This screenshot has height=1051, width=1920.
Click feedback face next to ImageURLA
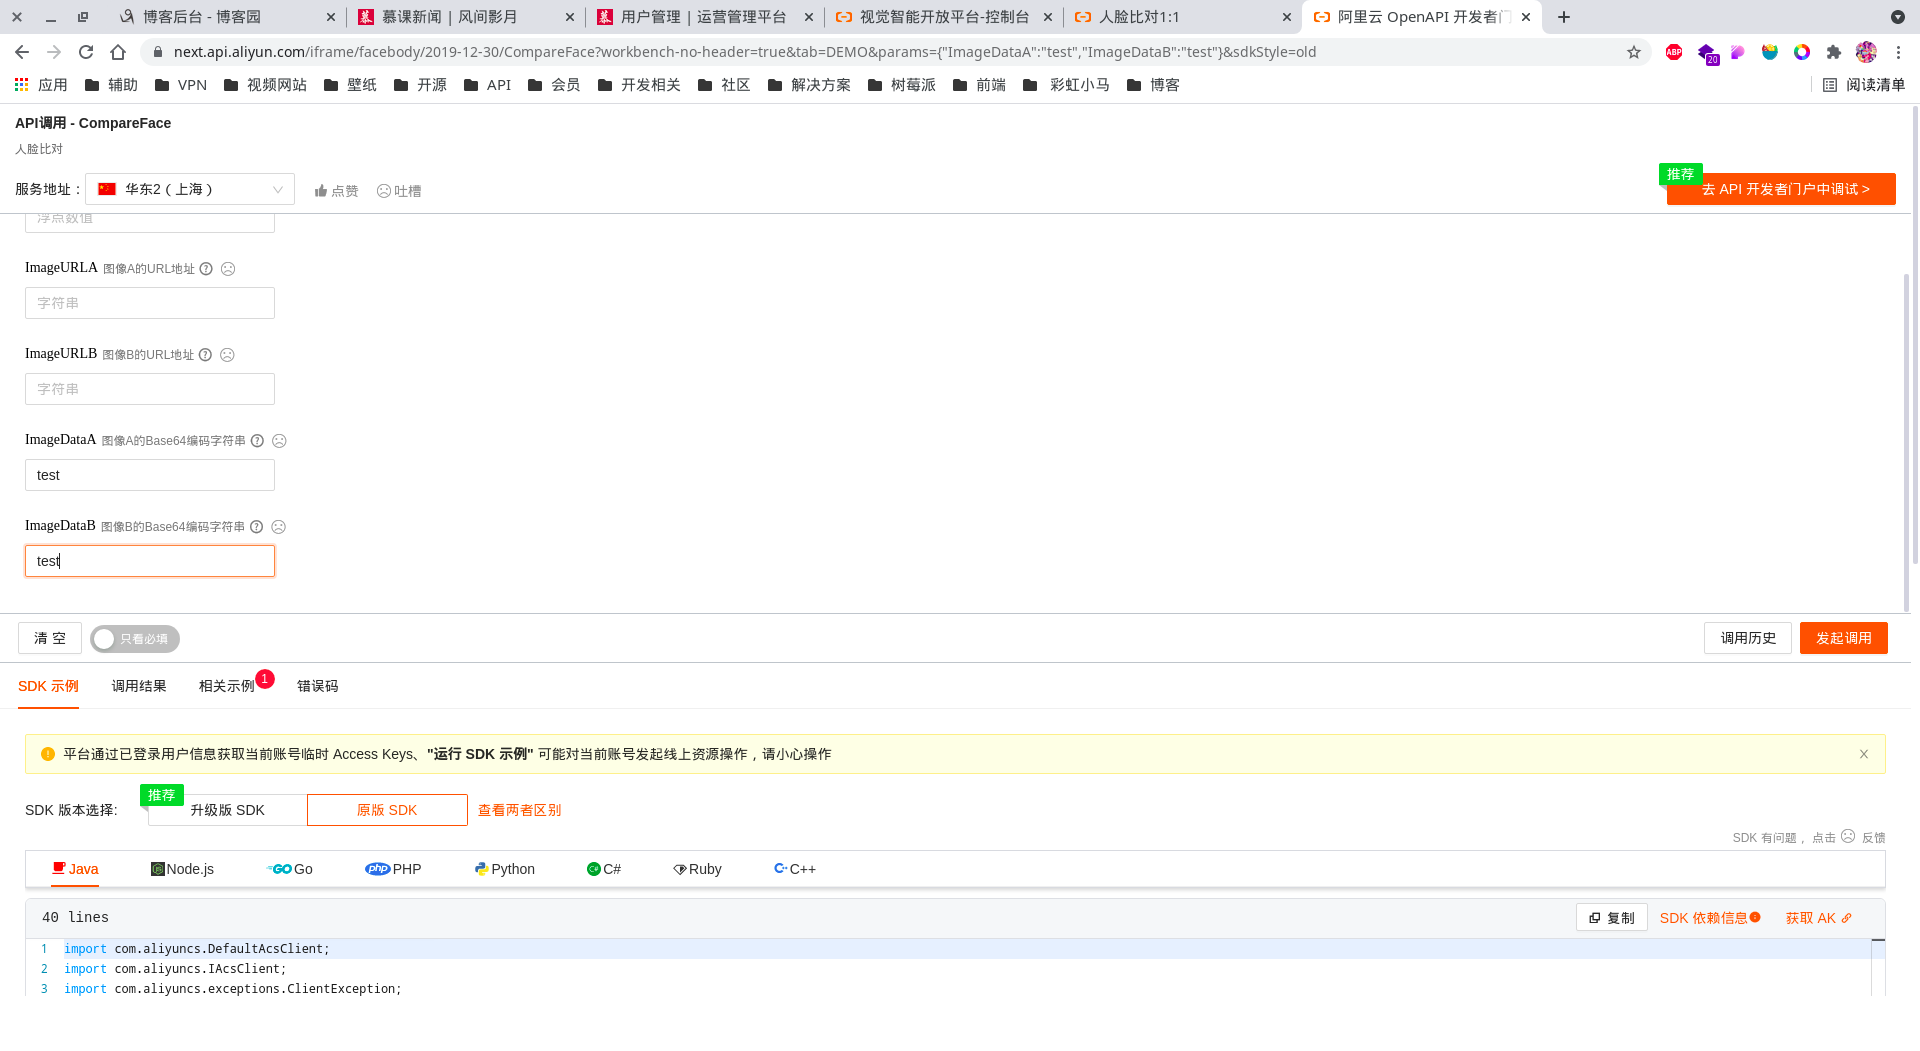click(228, 269)
